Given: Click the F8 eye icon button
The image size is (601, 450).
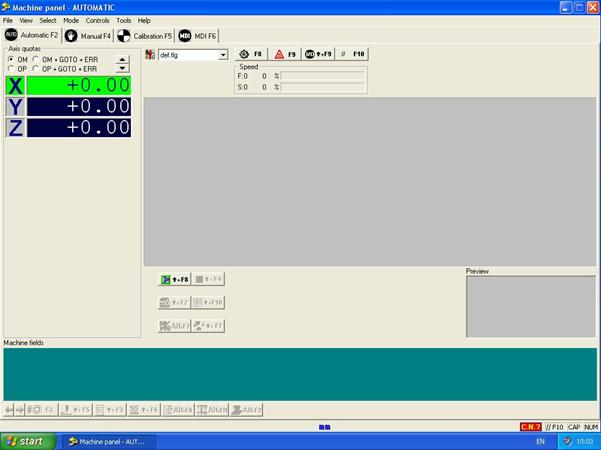Looking at the screenshot, I should (251, 54).
